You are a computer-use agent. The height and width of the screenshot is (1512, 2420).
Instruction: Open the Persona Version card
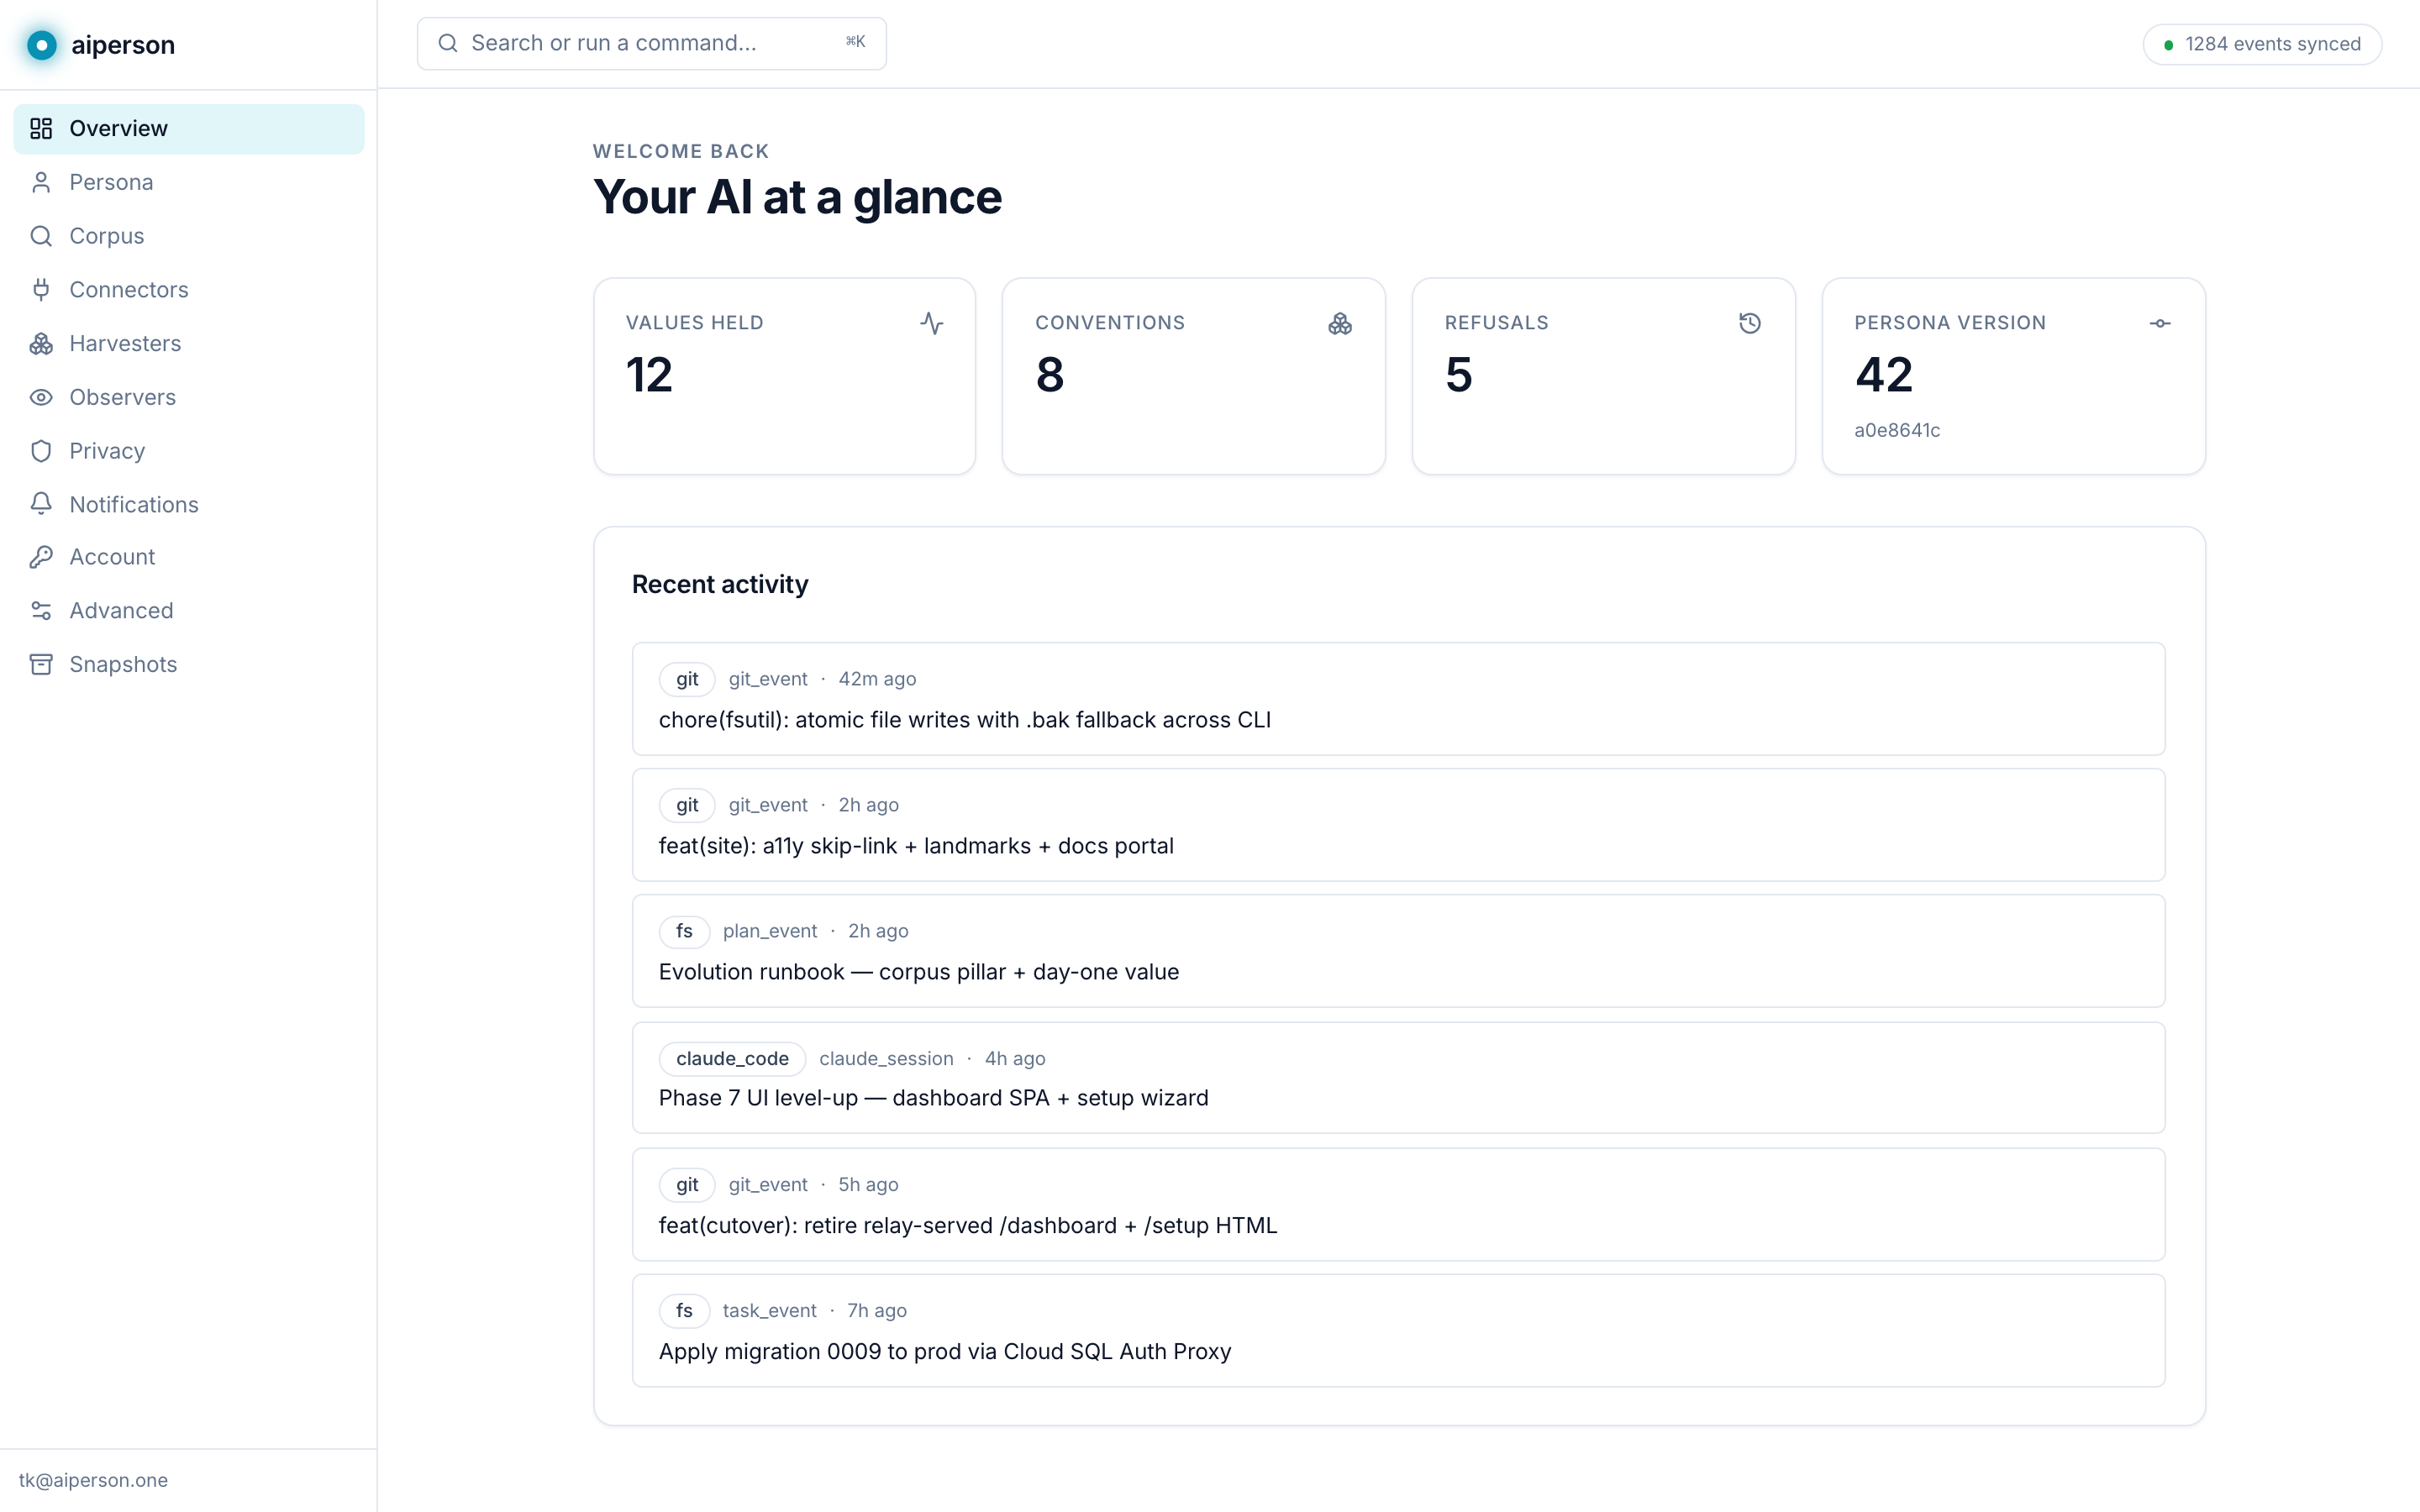click(x=2013, y=376)
